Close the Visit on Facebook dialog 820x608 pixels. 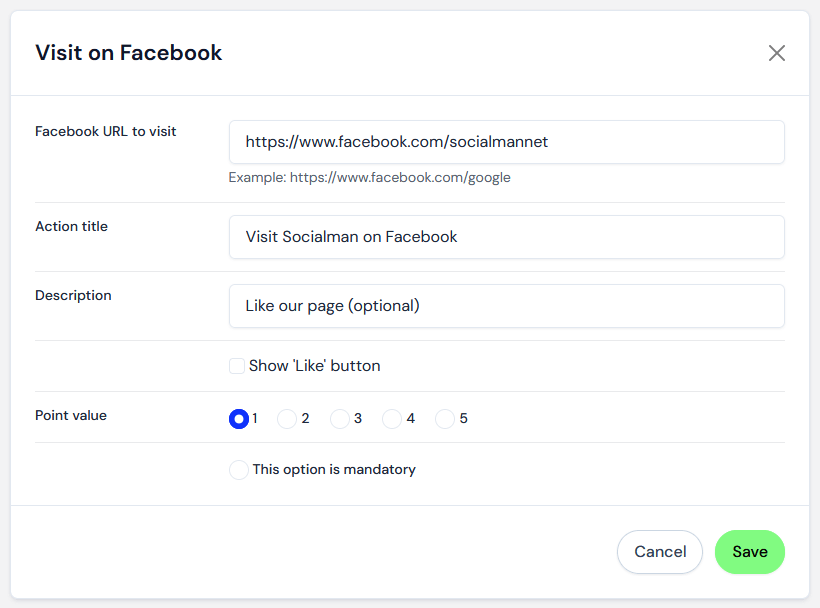(x=777, y=53)
